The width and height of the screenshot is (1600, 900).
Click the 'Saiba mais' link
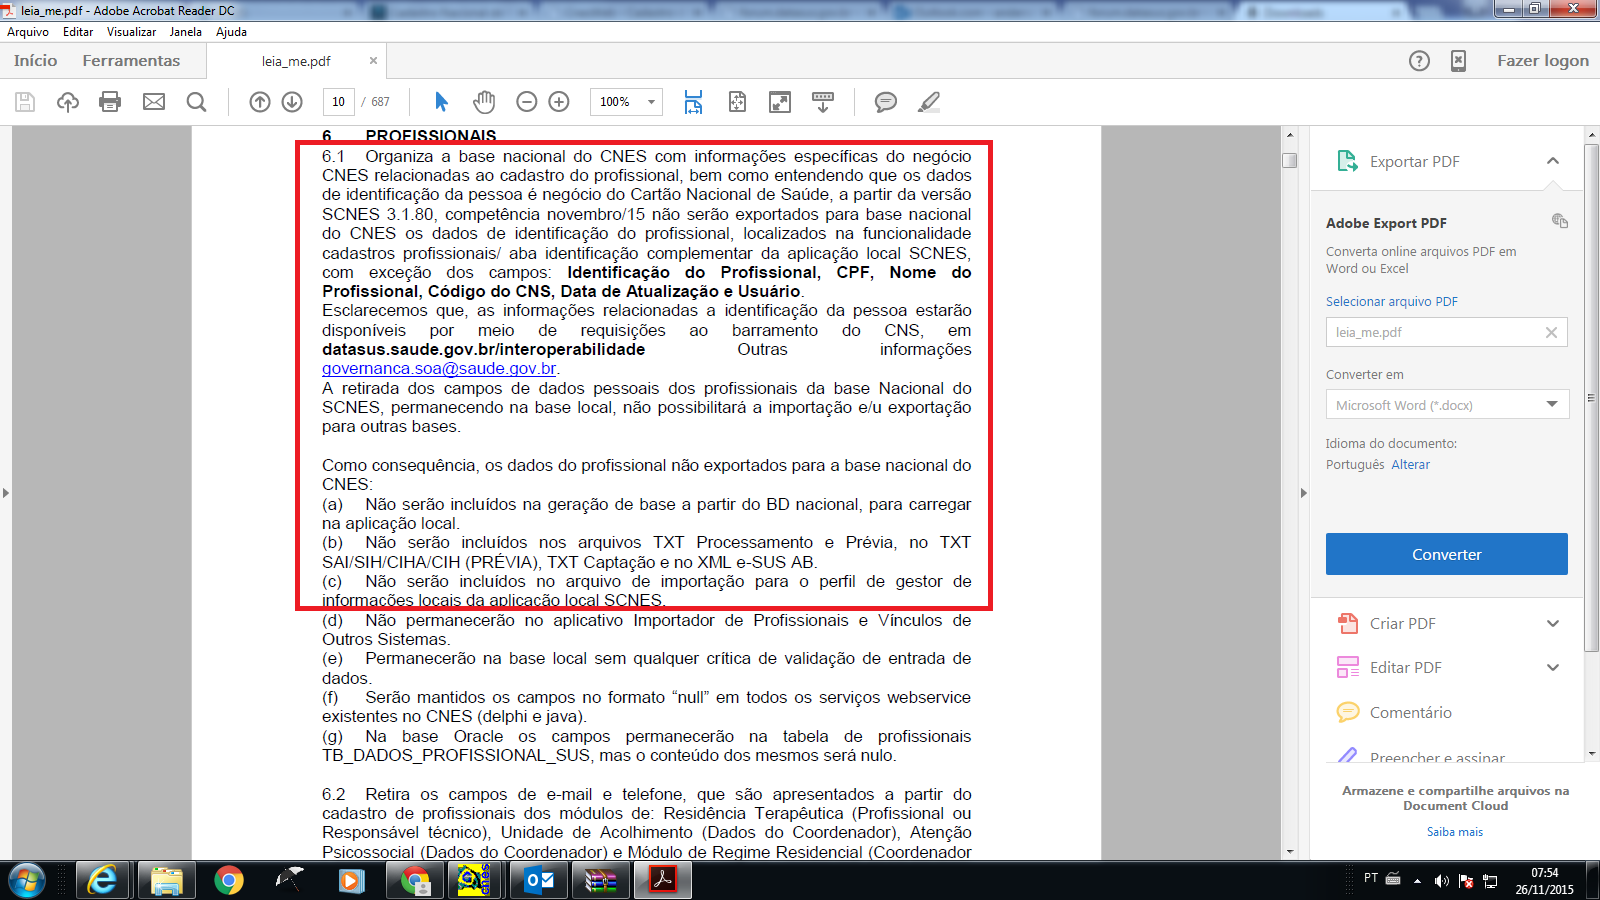[1456, 831]
